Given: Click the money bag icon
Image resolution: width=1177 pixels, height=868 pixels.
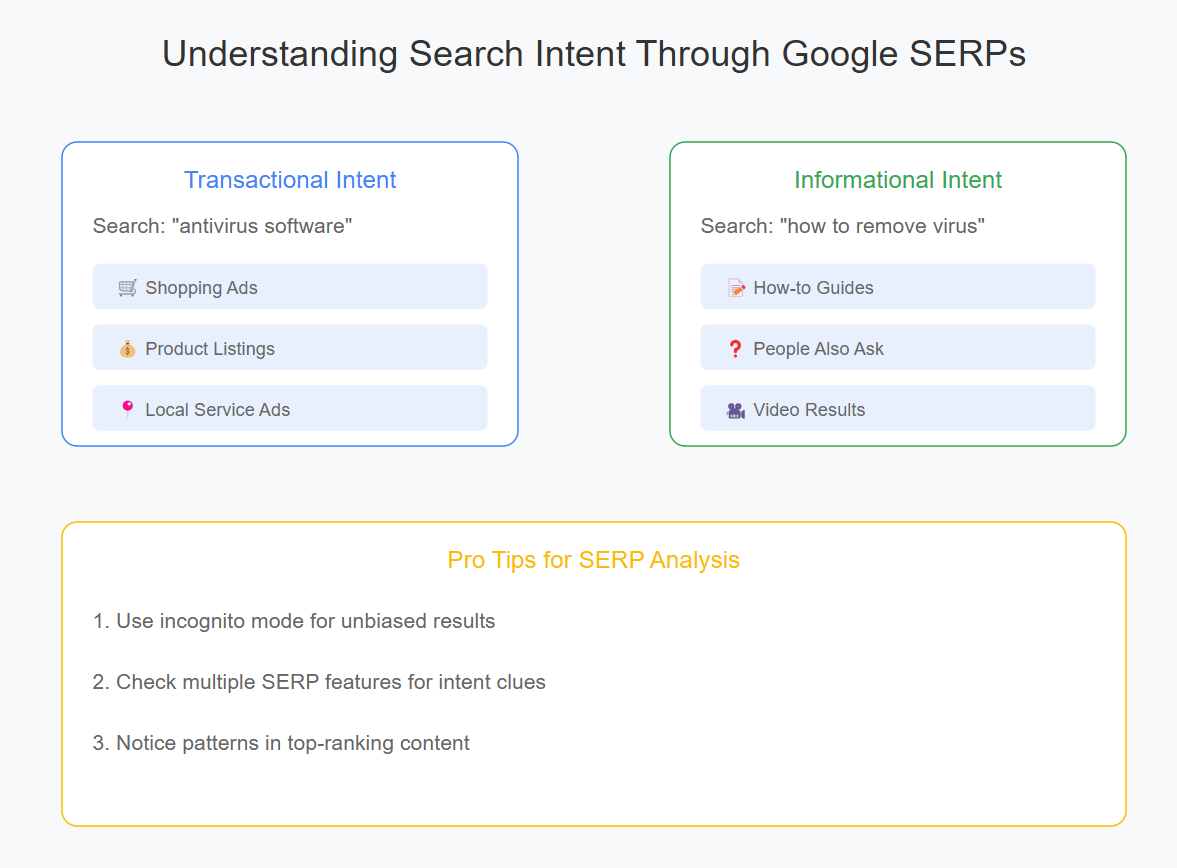Looking at the screenshot, I should 127,349.
